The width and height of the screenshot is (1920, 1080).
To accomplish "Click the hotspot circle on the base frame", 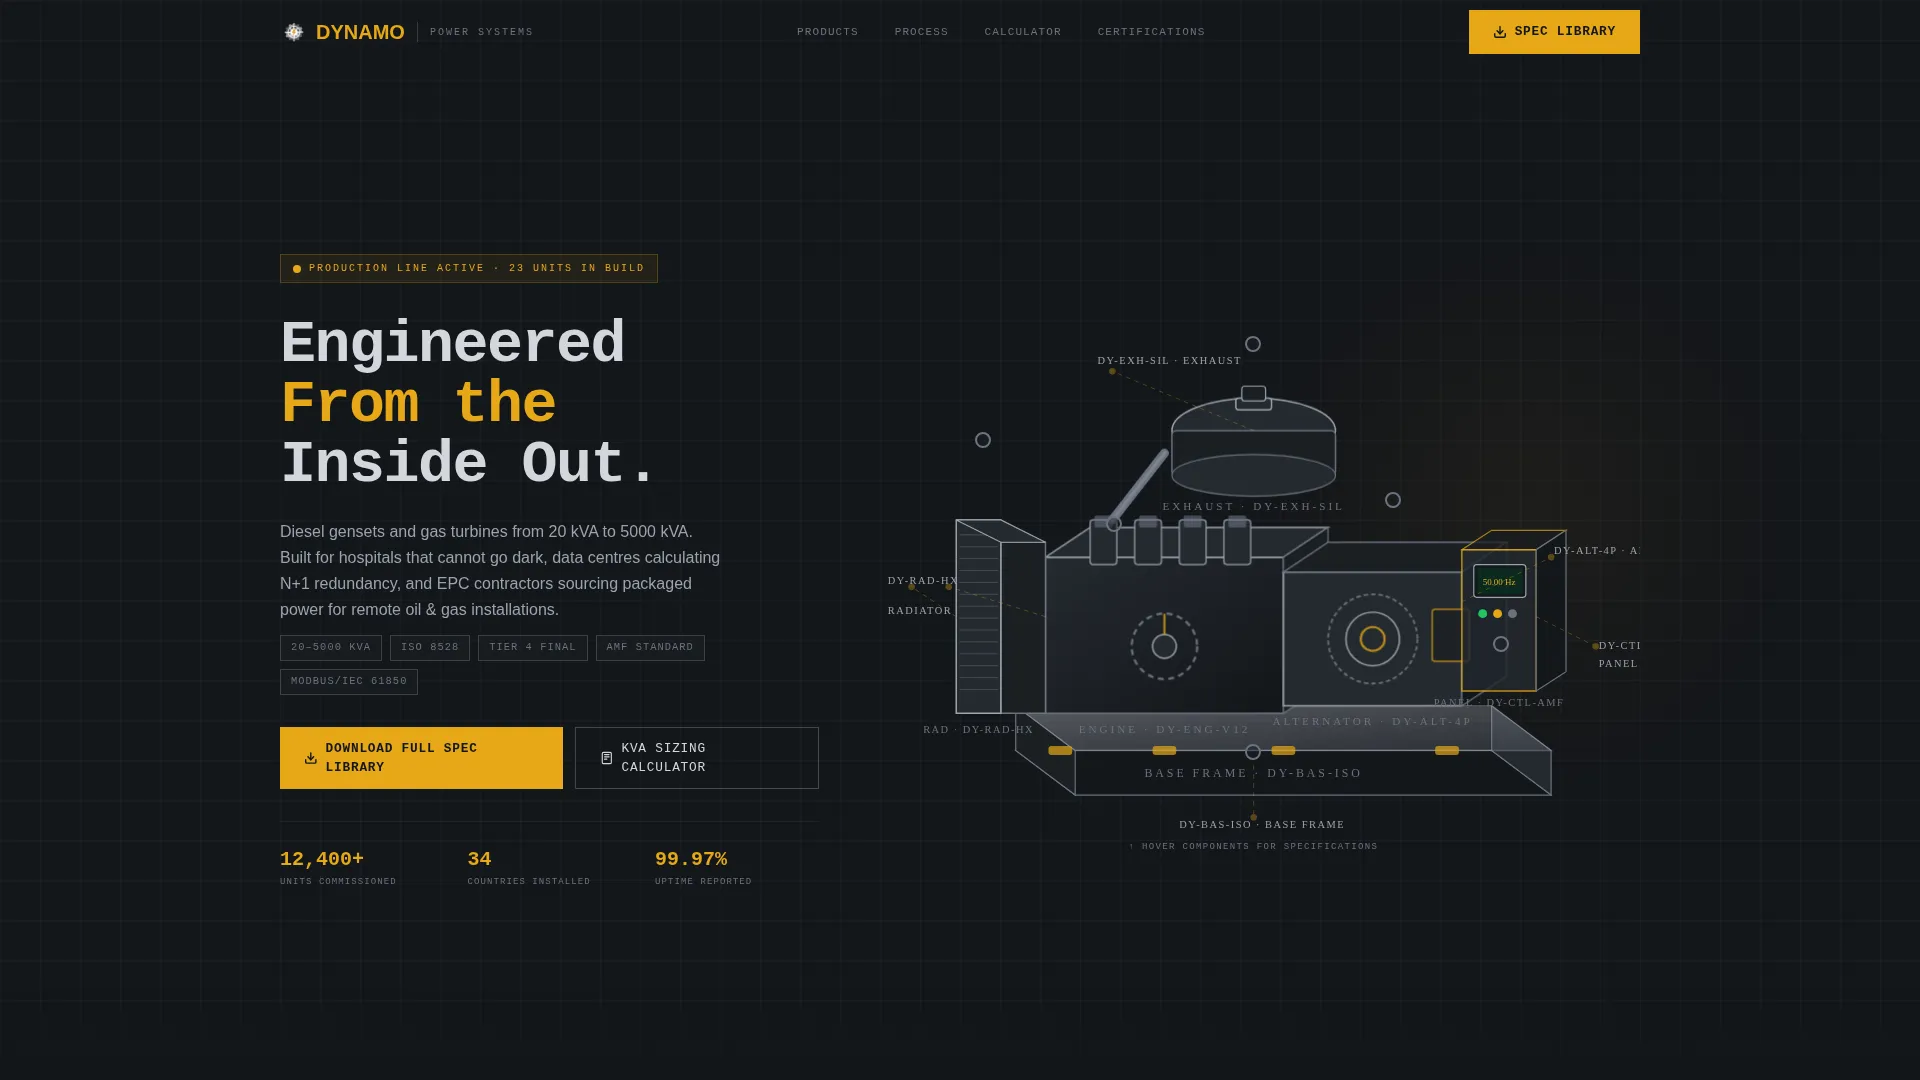I will pos(1252,752).
